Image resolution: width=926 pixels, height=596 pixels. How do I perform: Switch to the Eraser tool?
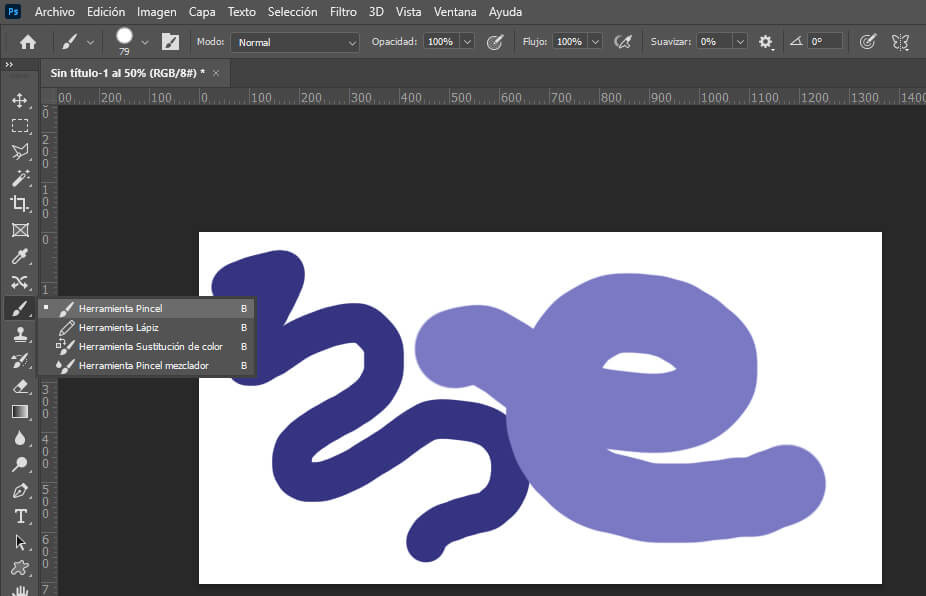click(x=19, y=386)
